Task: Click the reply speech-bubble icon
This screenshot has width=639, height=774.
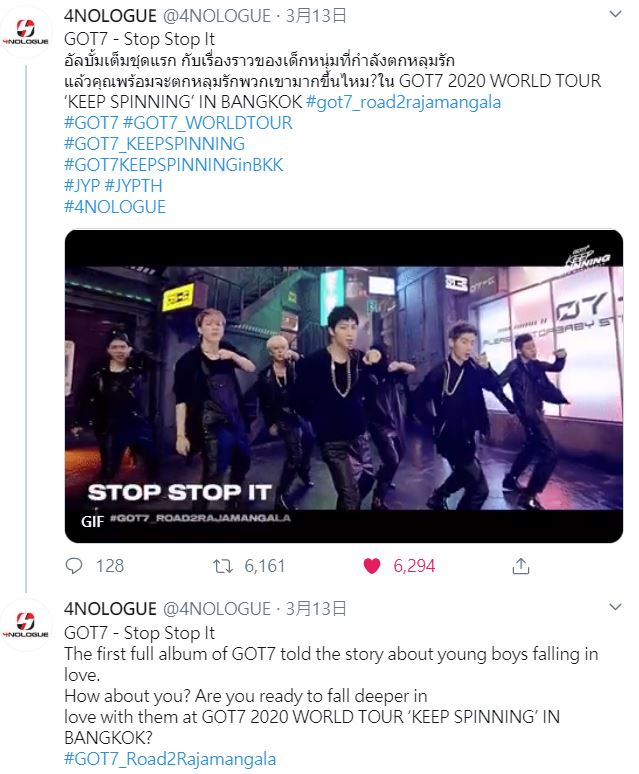Action: (74, 566)
